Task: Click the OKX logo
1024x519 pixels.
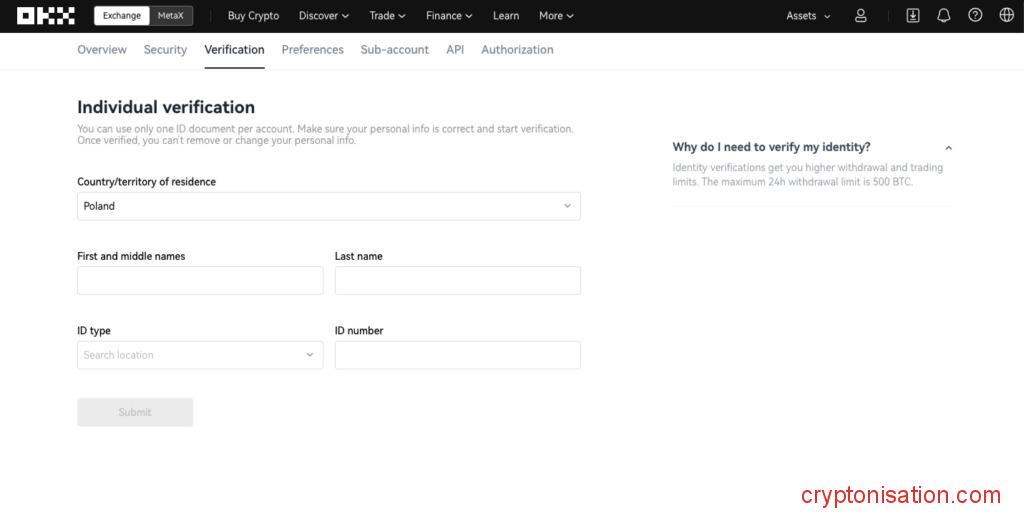Action: coord(46,16)
